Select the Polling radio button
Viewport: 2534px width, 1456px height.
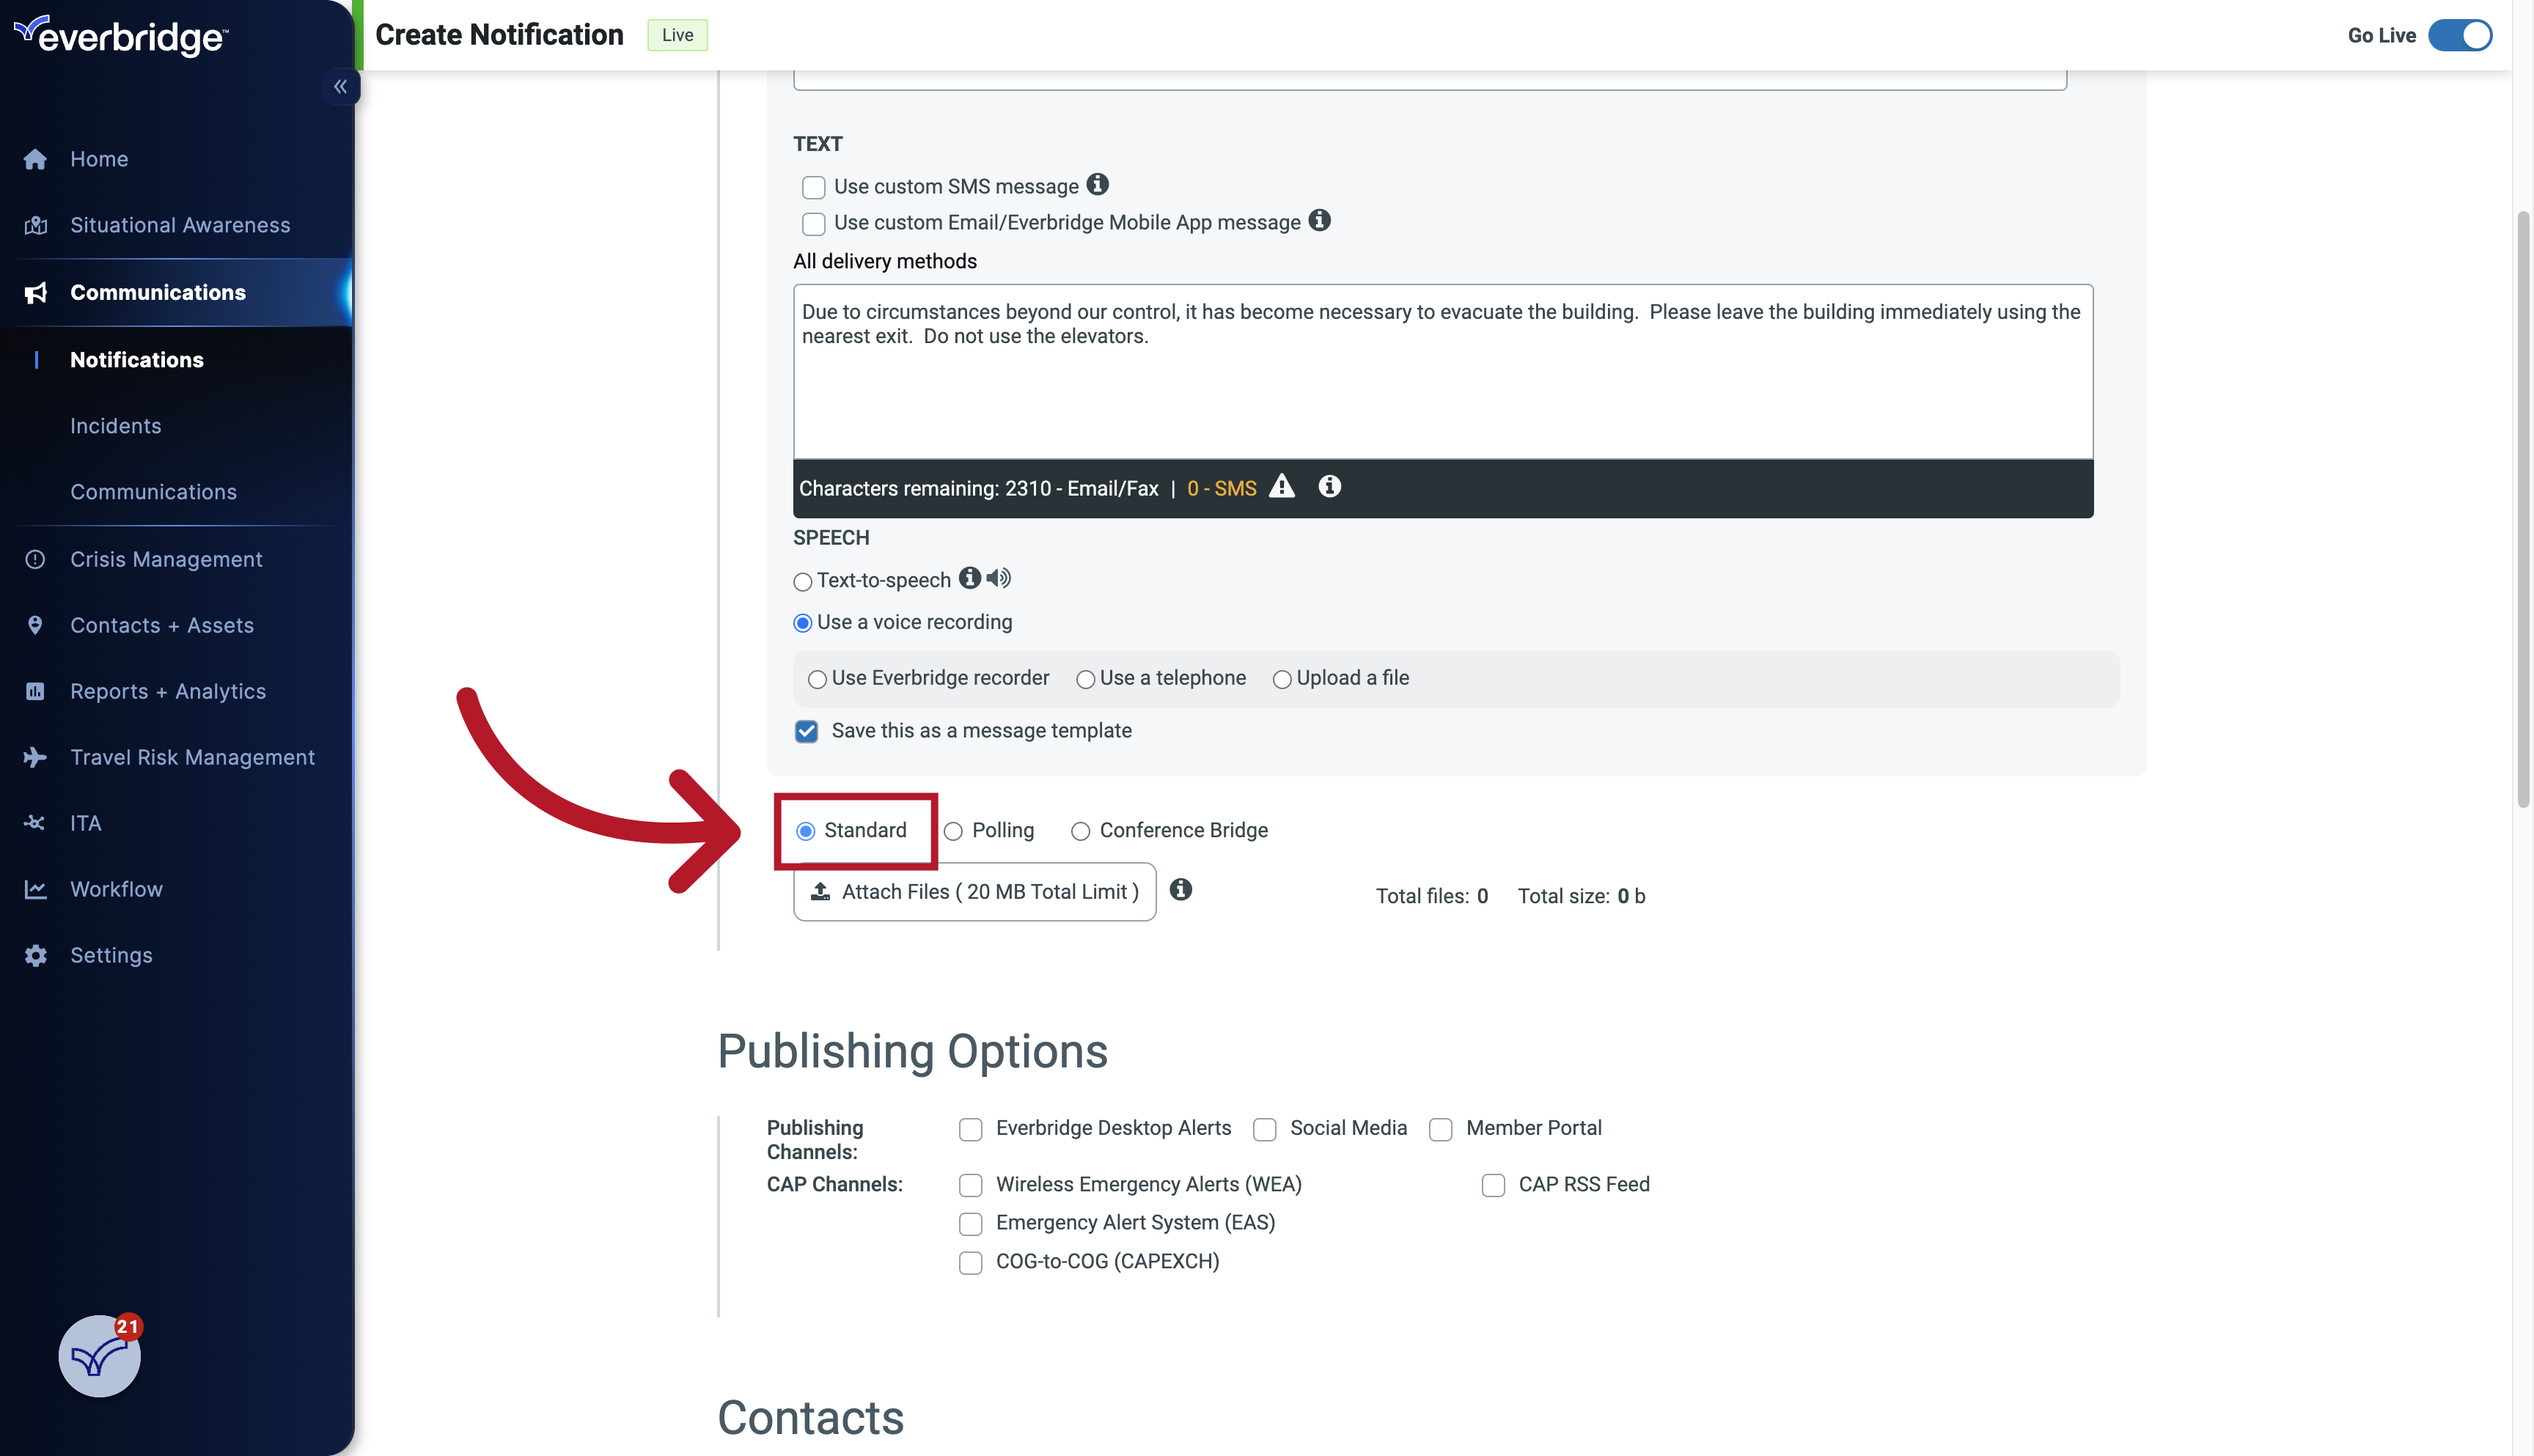953,831
